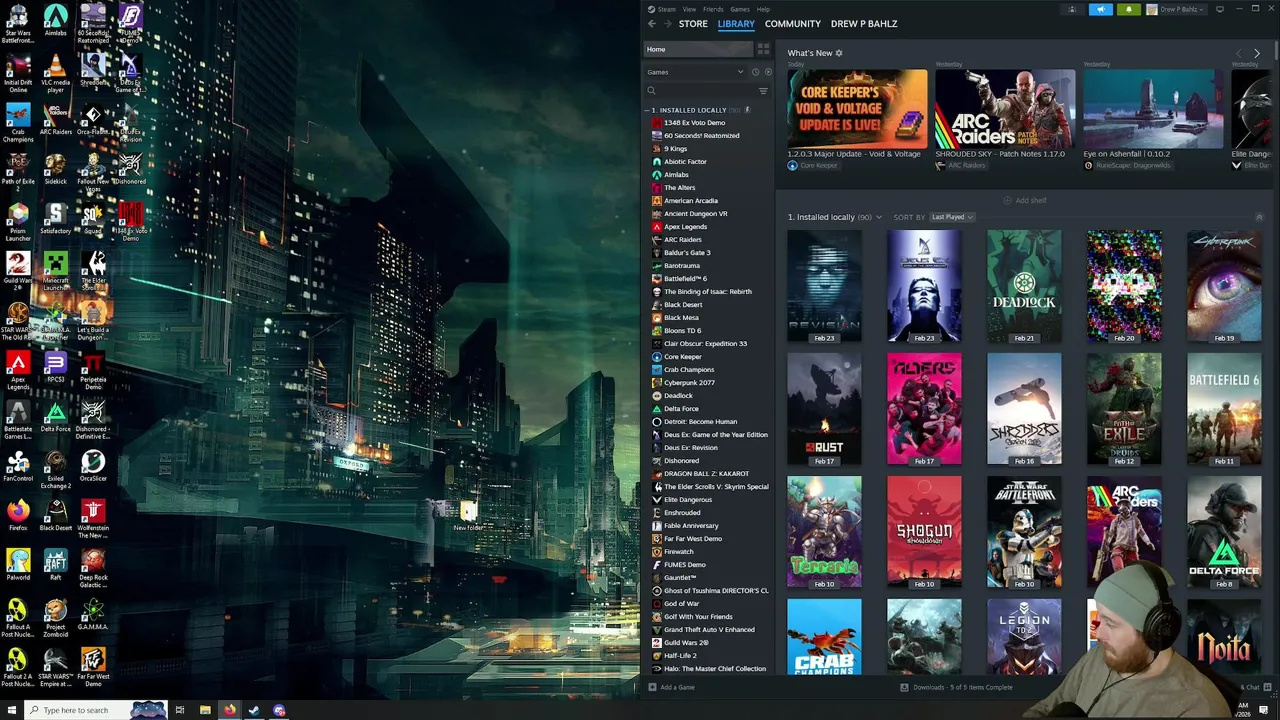Open the FanControl desktop icon
This screenshot has height=720, width=1280.
point(17,466)
